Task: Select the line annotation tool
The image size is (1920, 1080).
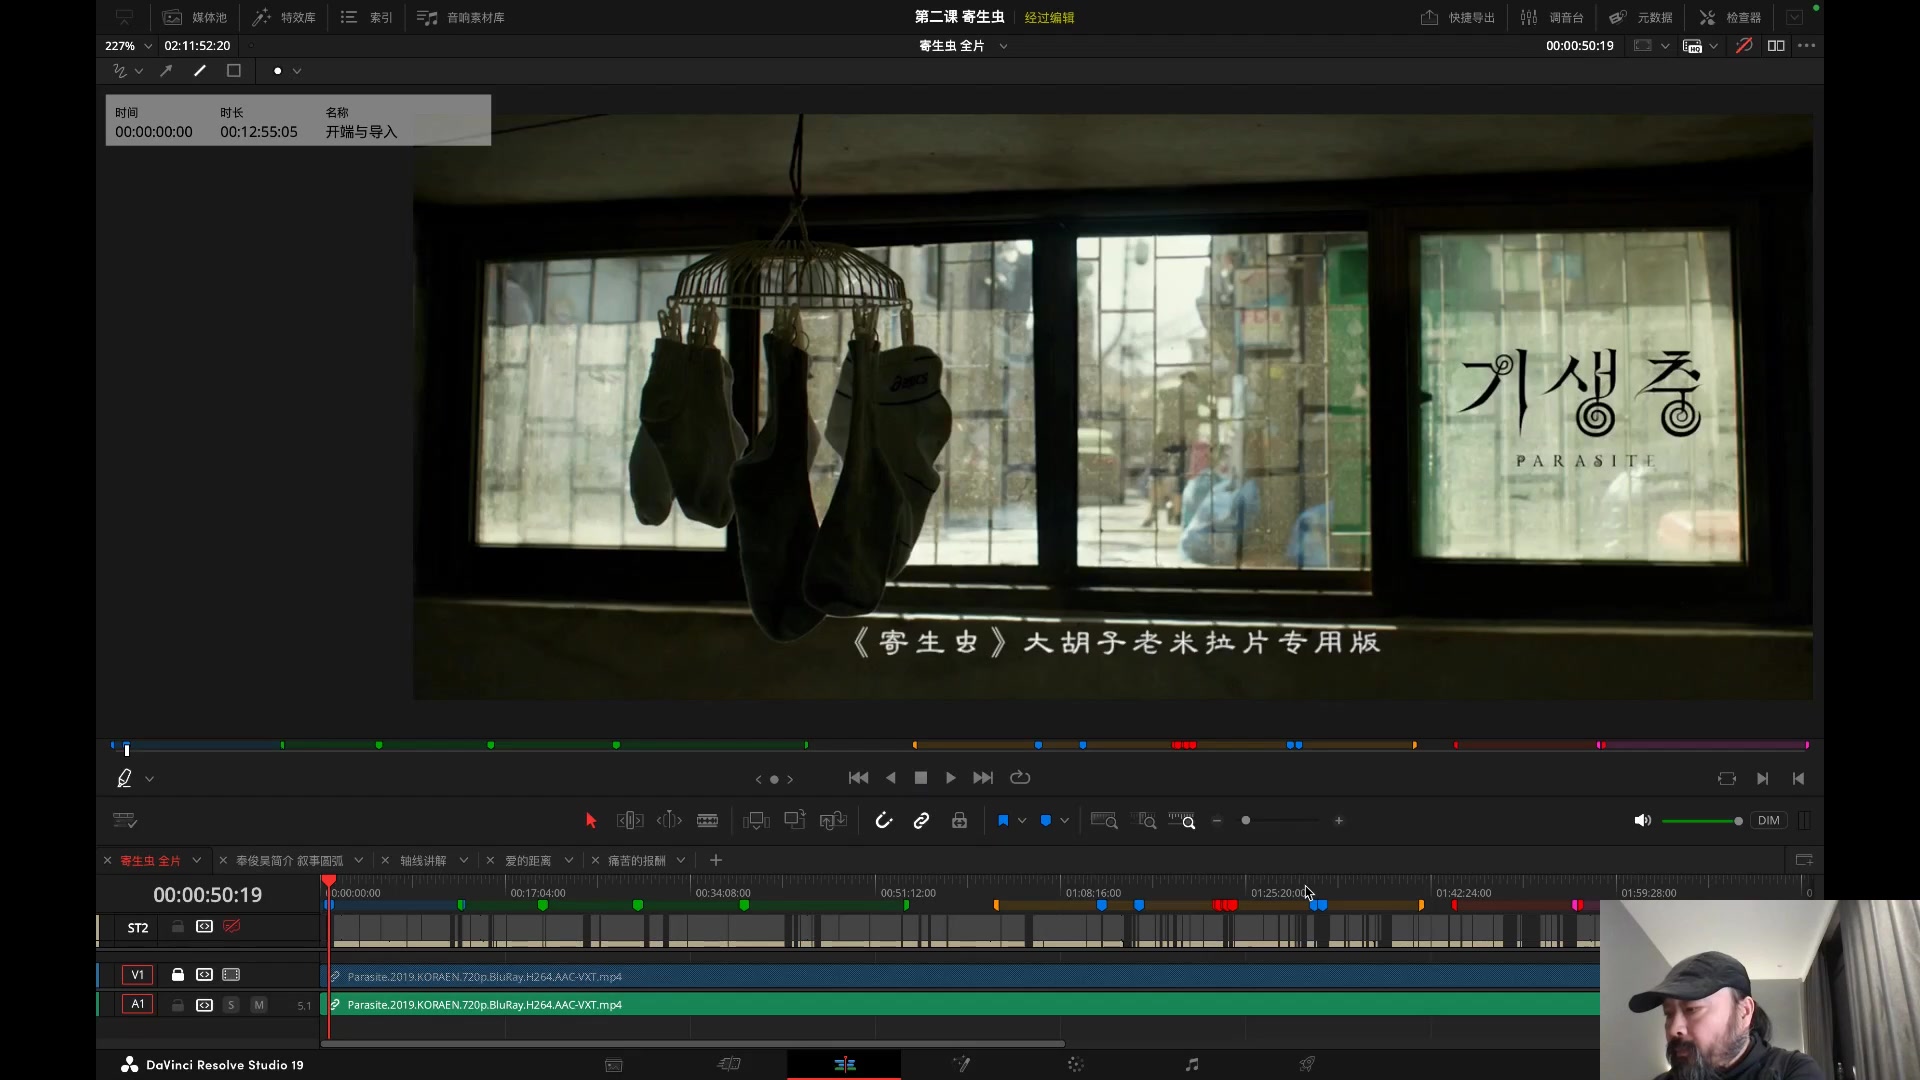Action: coord(200,71)
